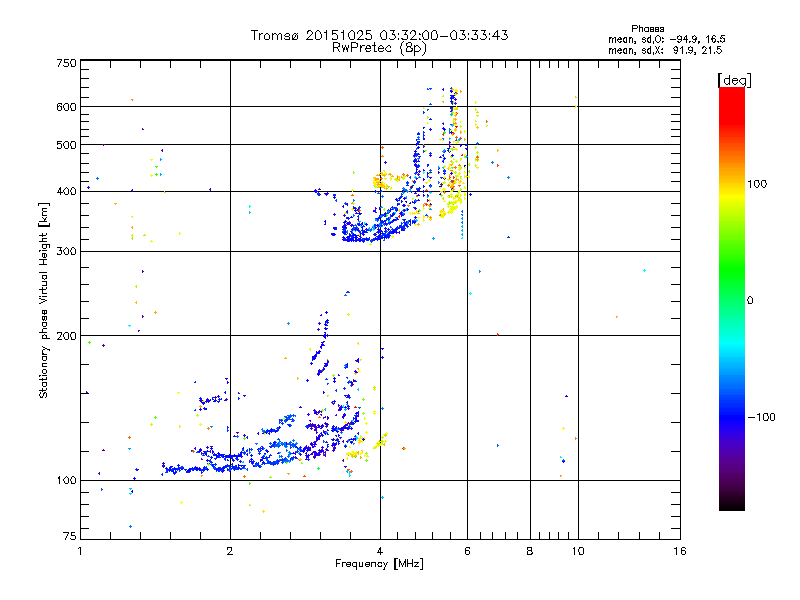Image resolution: width=800 pixels, height=600 pixels.
Task: Click the y-axis tick label '600'
Action: (x=66, y=107)
